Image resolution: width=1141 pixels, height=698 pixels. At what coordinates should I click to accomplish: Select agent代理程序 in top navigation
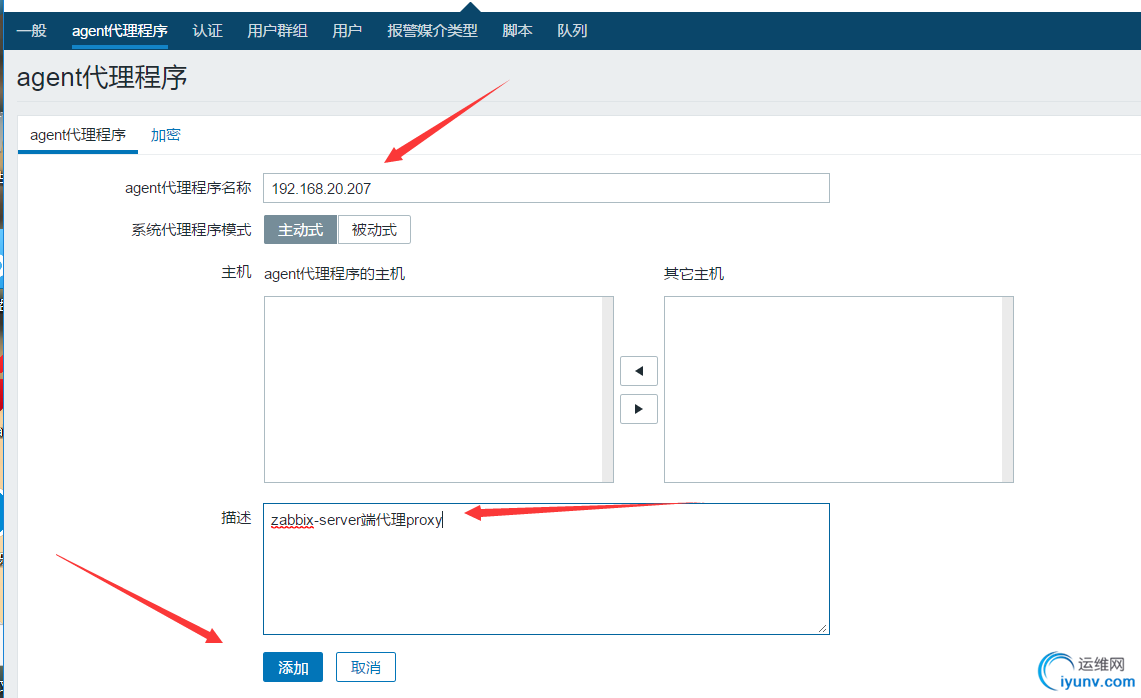(119, 31)
